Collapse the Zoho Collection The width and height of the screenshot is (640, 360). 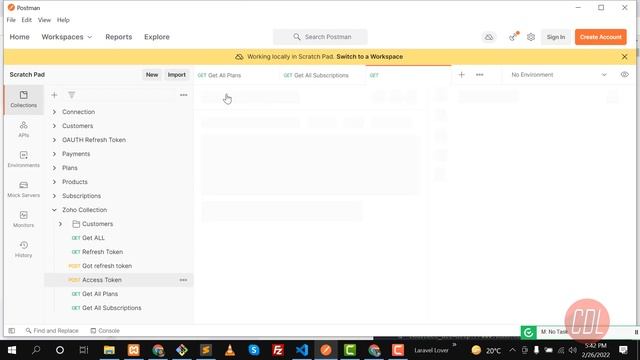pyautogui.click(x=54, y=210)
